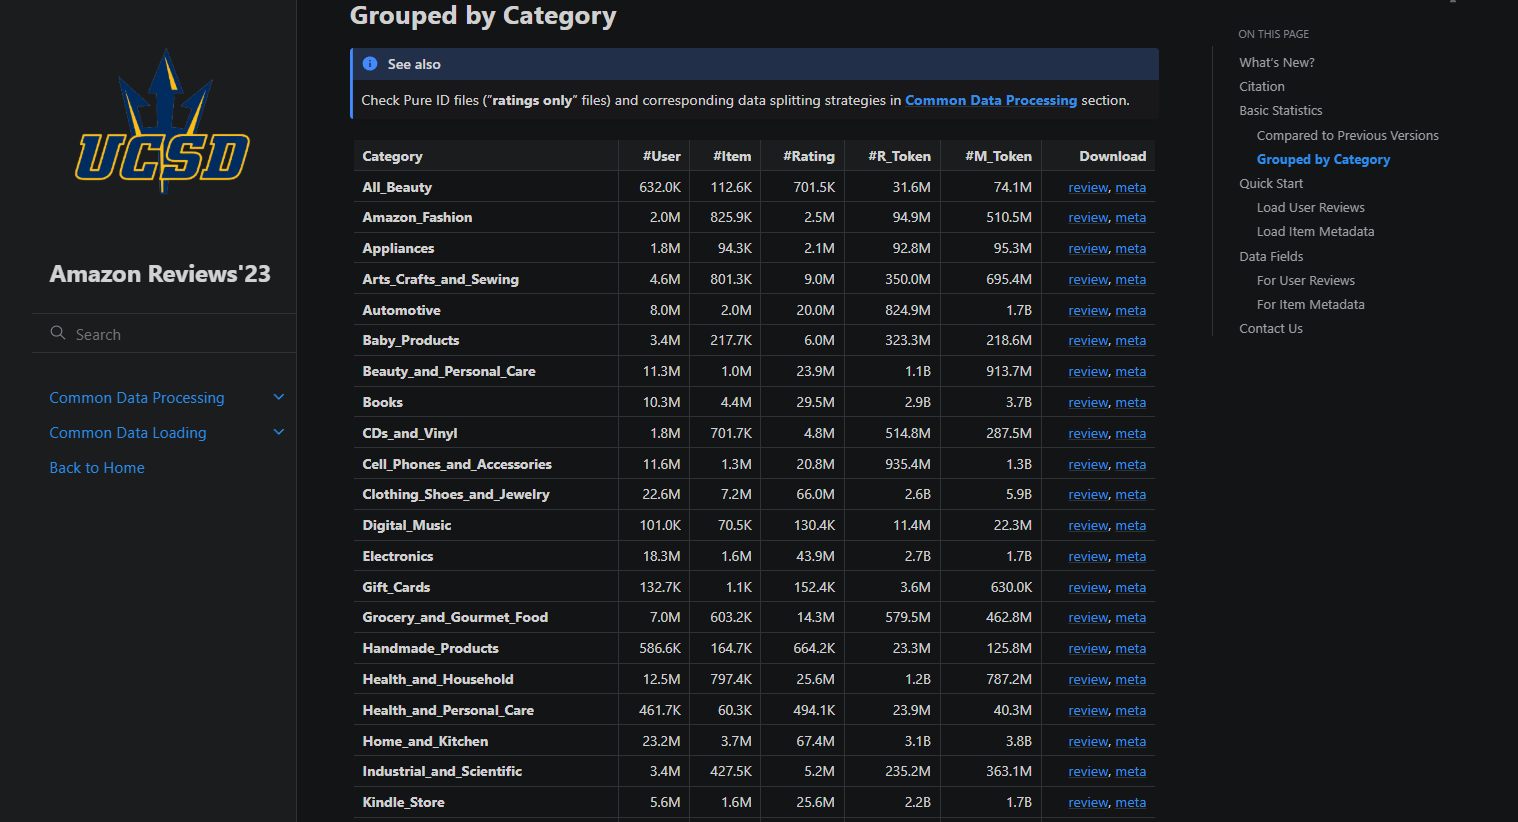Expand the Common Data Loading chevron

(279, 432)
